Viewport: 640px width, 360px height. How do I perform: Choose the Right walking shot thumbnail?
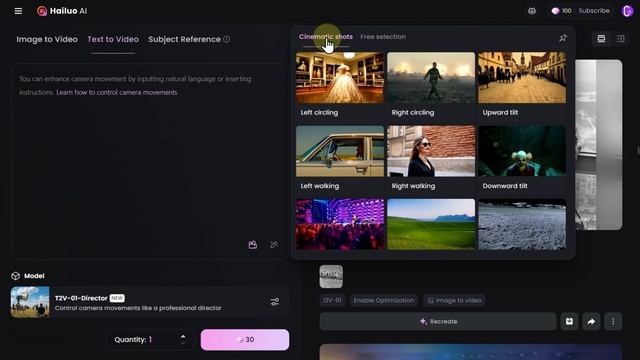coord(431,151)
